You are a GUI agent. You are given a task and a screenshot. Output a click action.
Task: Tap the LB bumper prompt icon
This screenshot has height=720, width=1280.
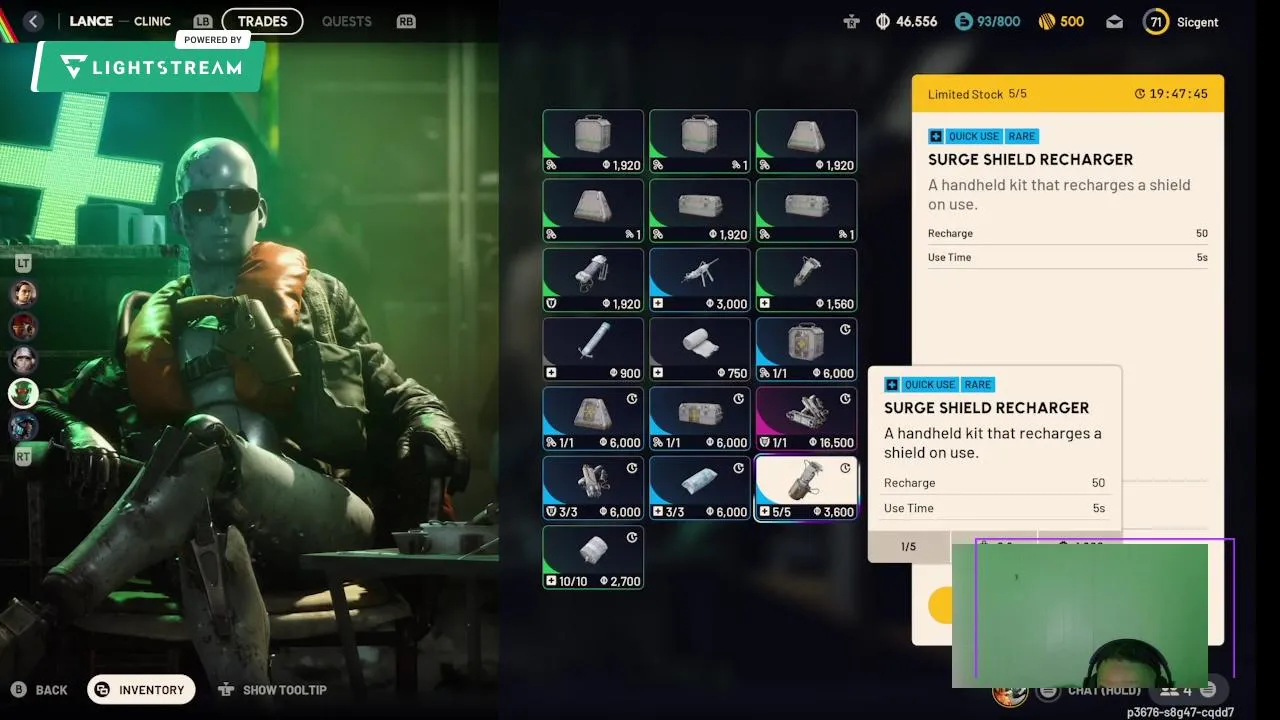tap(204, 21)
